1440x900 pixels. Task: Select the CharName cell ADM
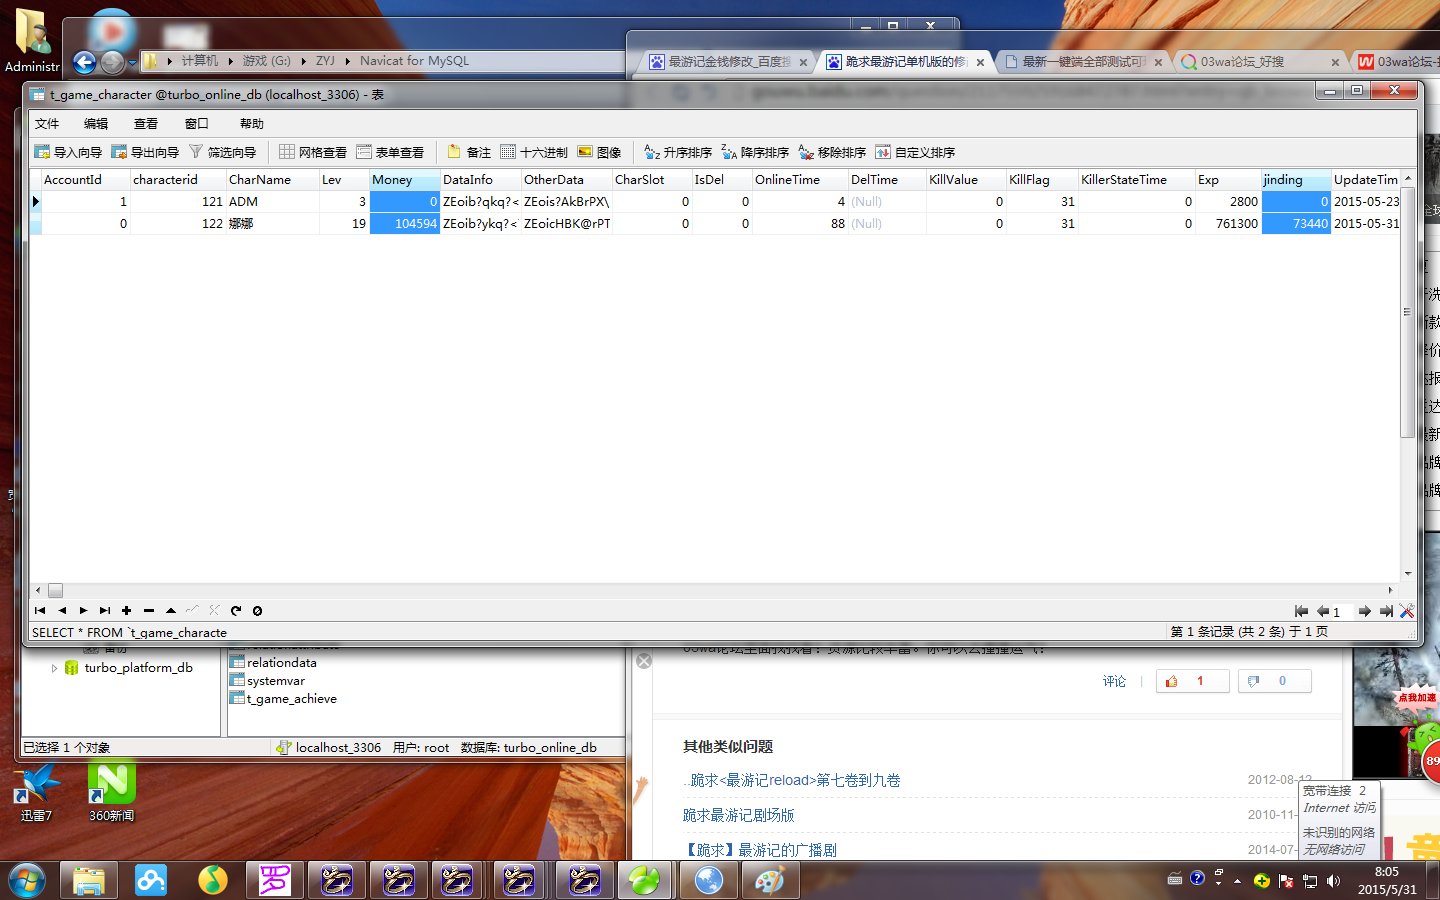point(272,202)
